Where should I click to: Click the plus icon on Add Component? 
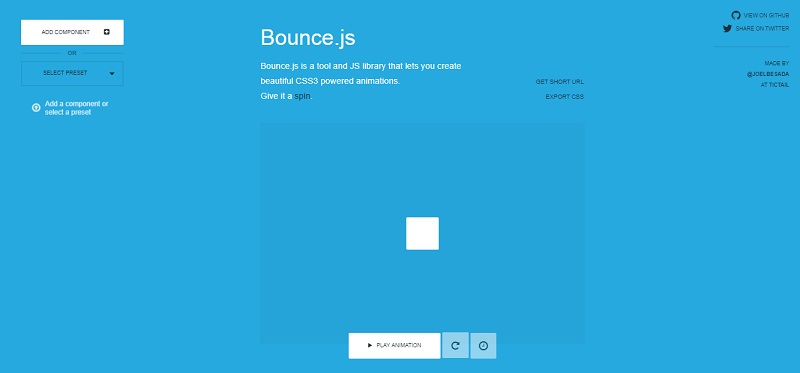[107, 32]
